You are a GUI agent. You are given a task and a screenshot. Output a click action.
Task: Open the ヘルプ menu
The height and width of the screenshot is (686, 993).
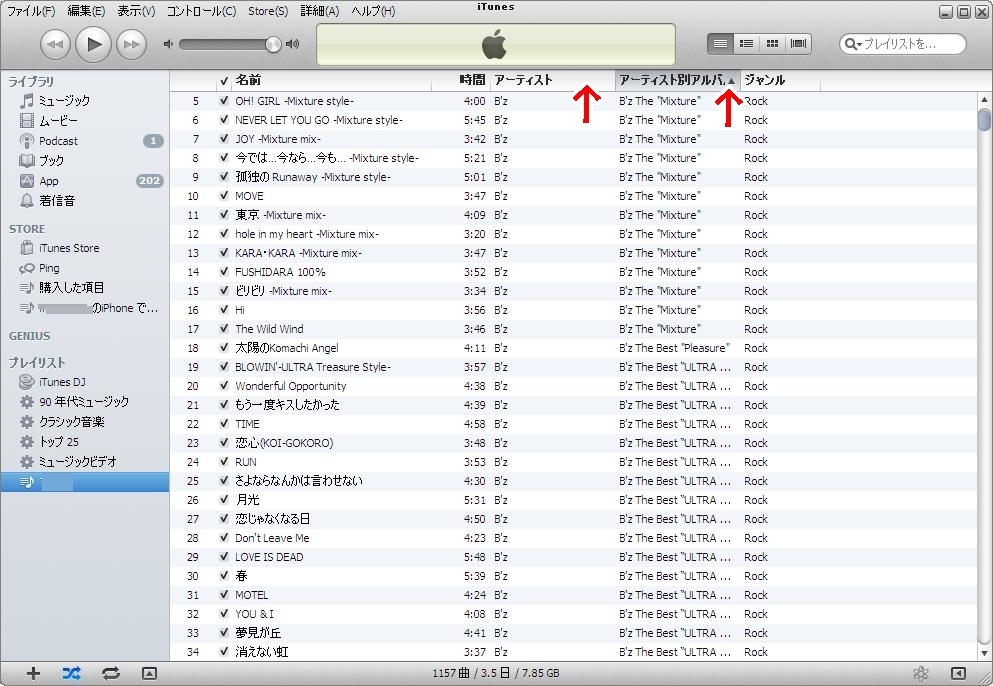tap(373, 11)
